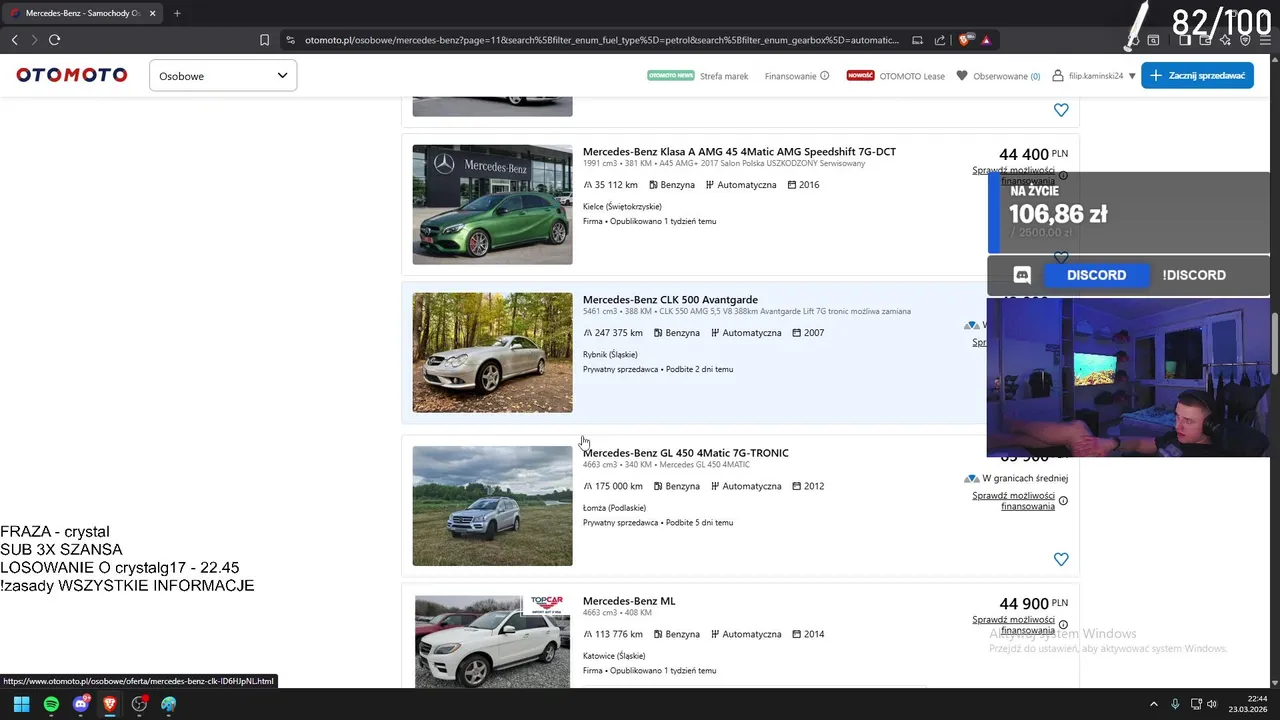This screenshot has height=720, width=1280.
Task: Show hidden system tray icons
Action: click(x=1154, y=704)
